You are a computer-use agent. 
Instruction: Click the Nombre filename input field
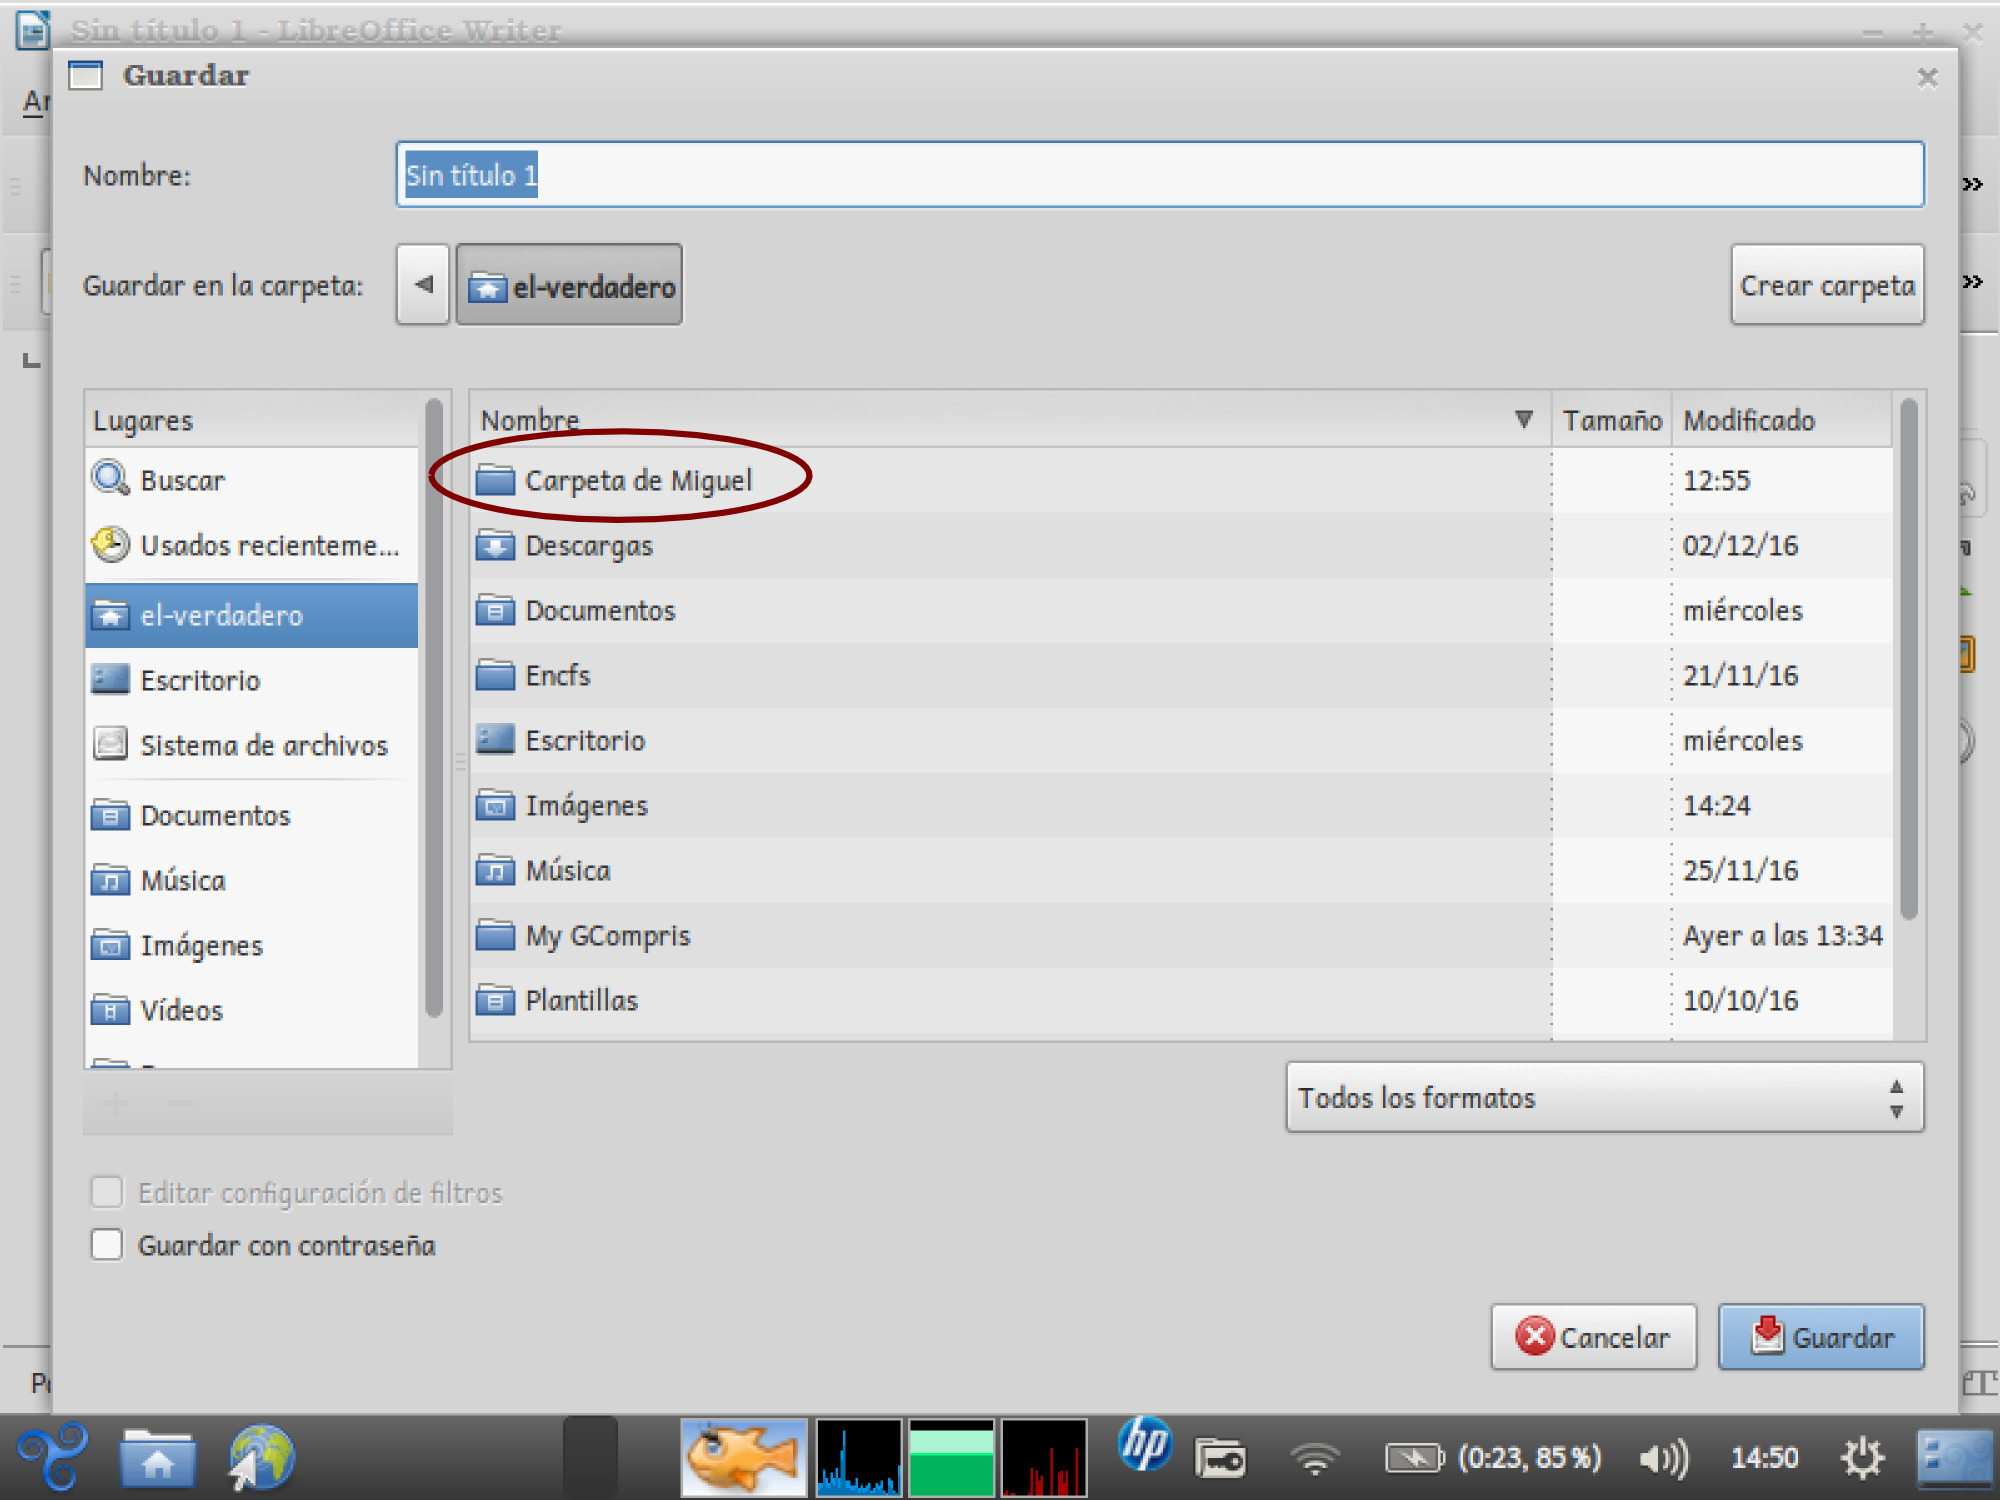tap(1160, 175)
